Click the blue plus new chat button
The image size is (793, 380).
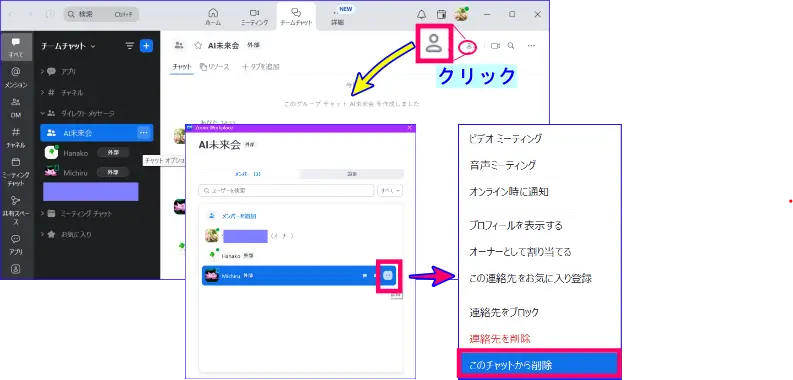coord(146,46)
